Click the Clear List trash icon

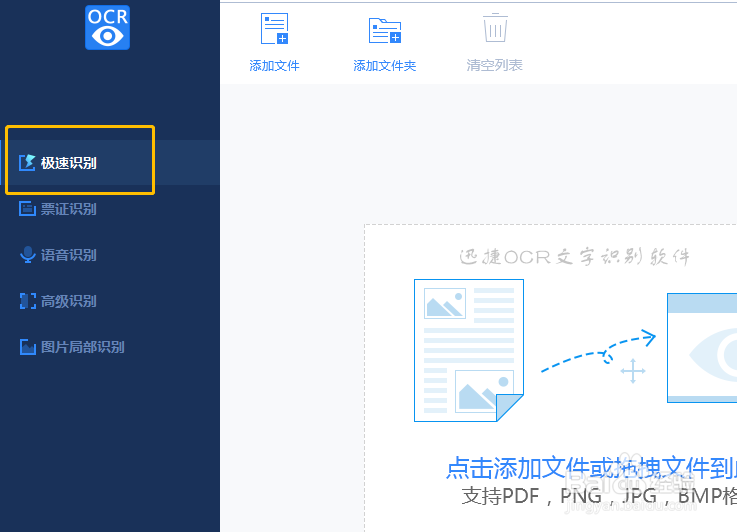coord(495,28)
